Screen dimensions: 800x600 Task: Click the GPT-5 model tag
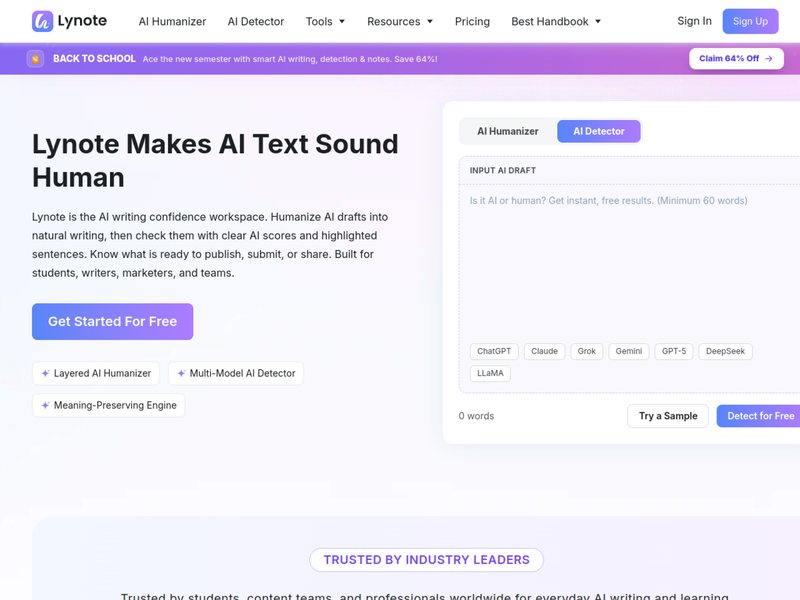[x=673, y=351]
